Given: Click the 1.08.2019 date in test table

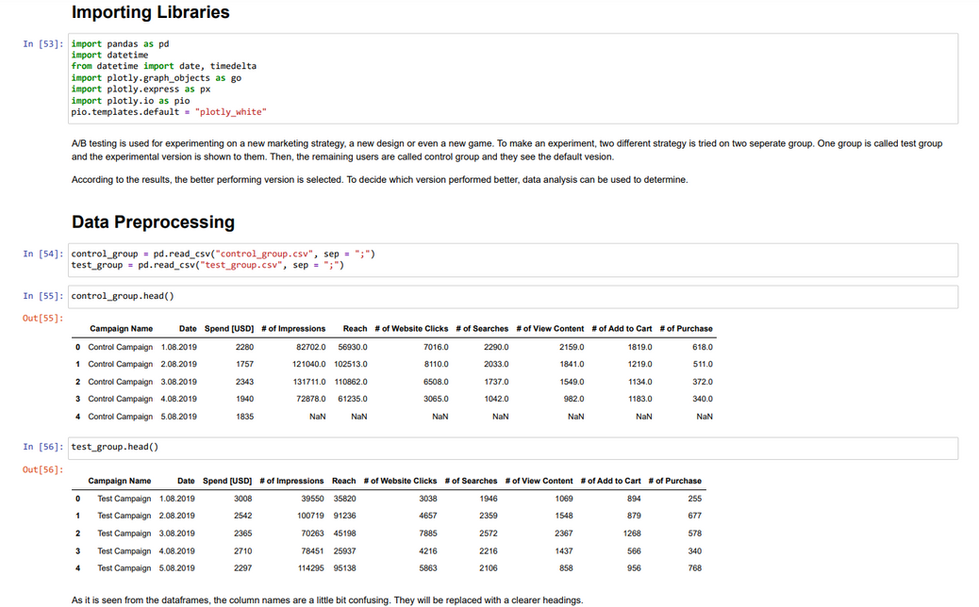Looking at the screenshot, I should pos(175,497).
